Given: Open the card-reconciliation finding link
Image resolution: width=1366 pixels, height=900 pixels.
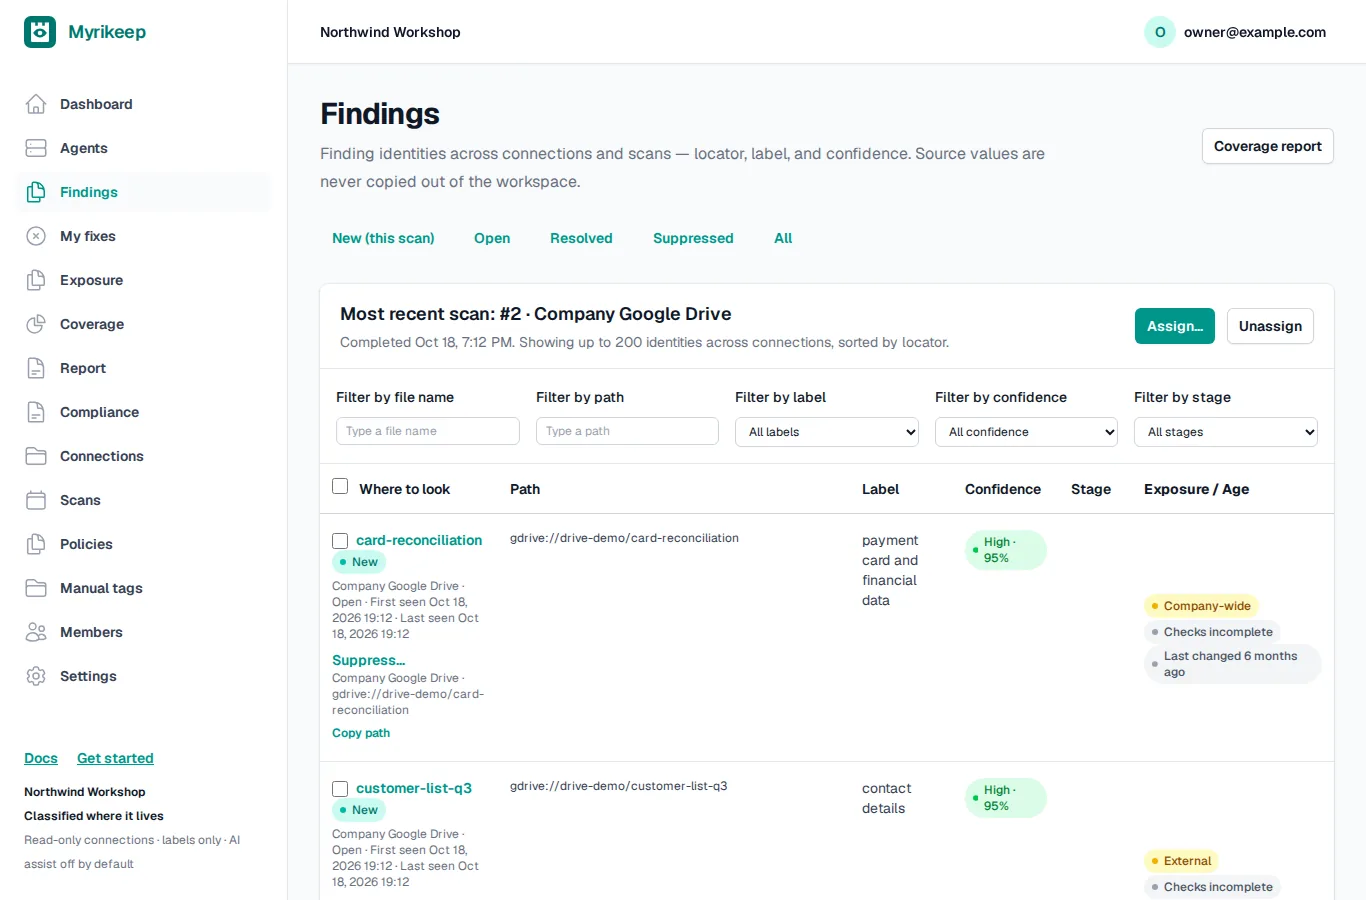Looking at the screenshot, I should tap(419, 540).
